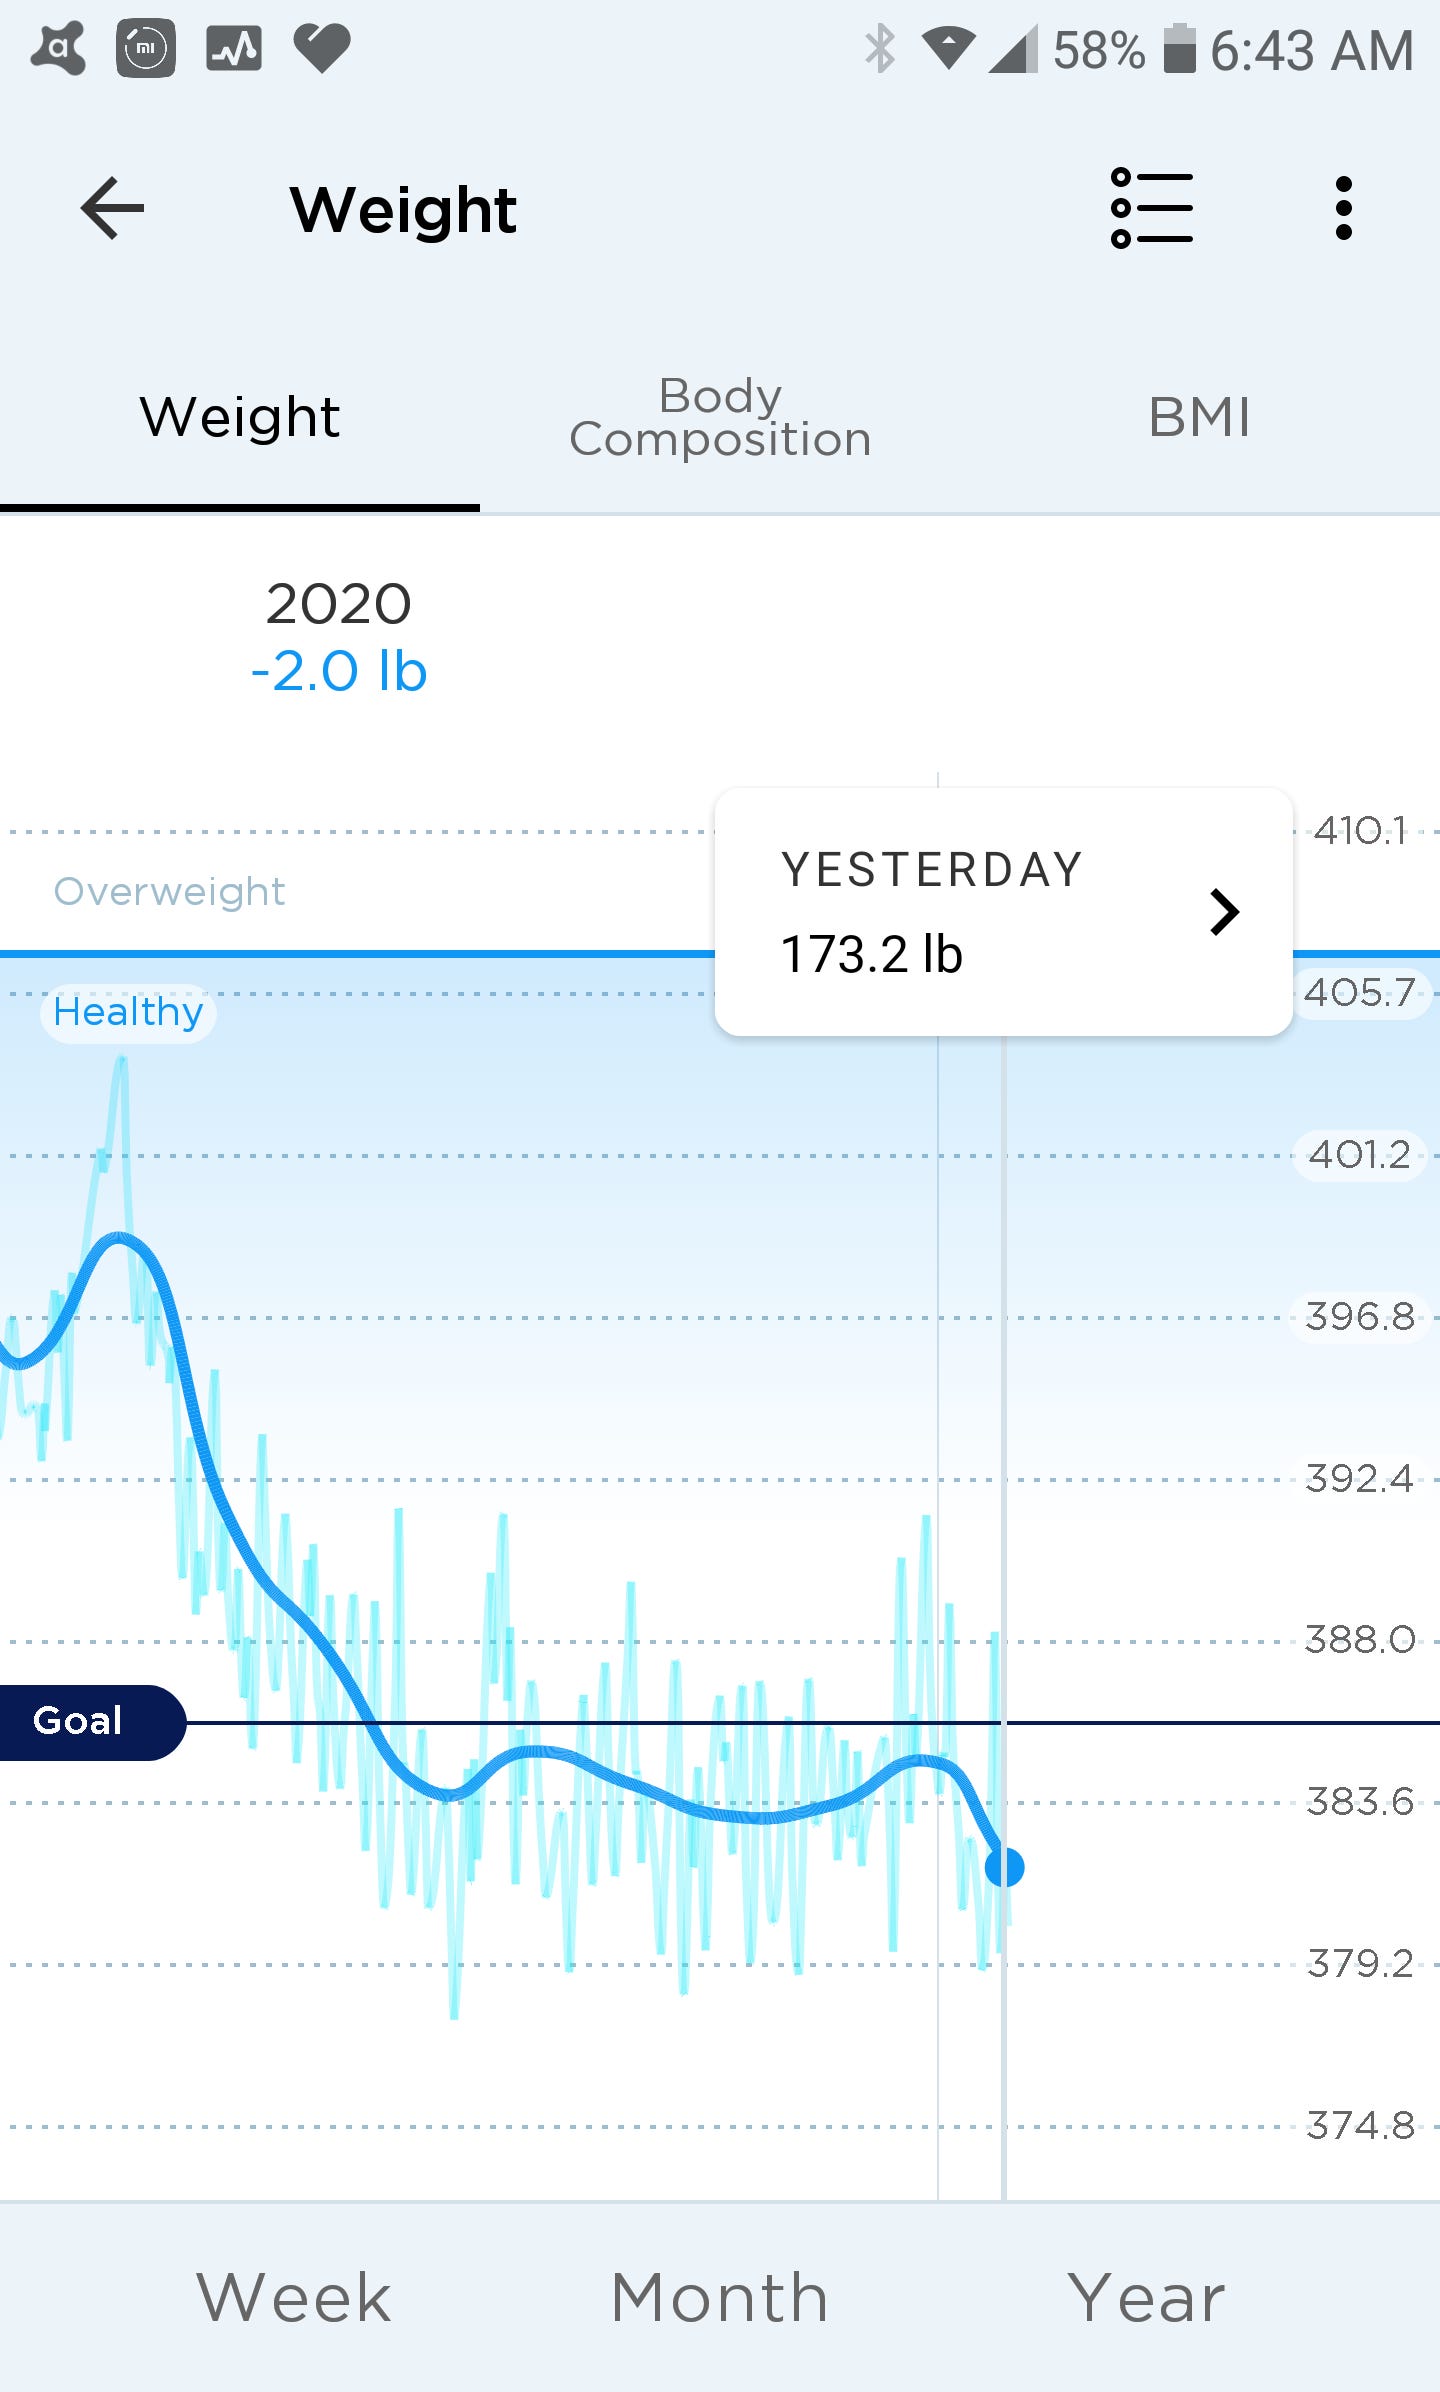Tap the Bluetooth status icon
The width and height of the screenshot is (1440, 2392).
pyautogui.click(x=880, y=48)
